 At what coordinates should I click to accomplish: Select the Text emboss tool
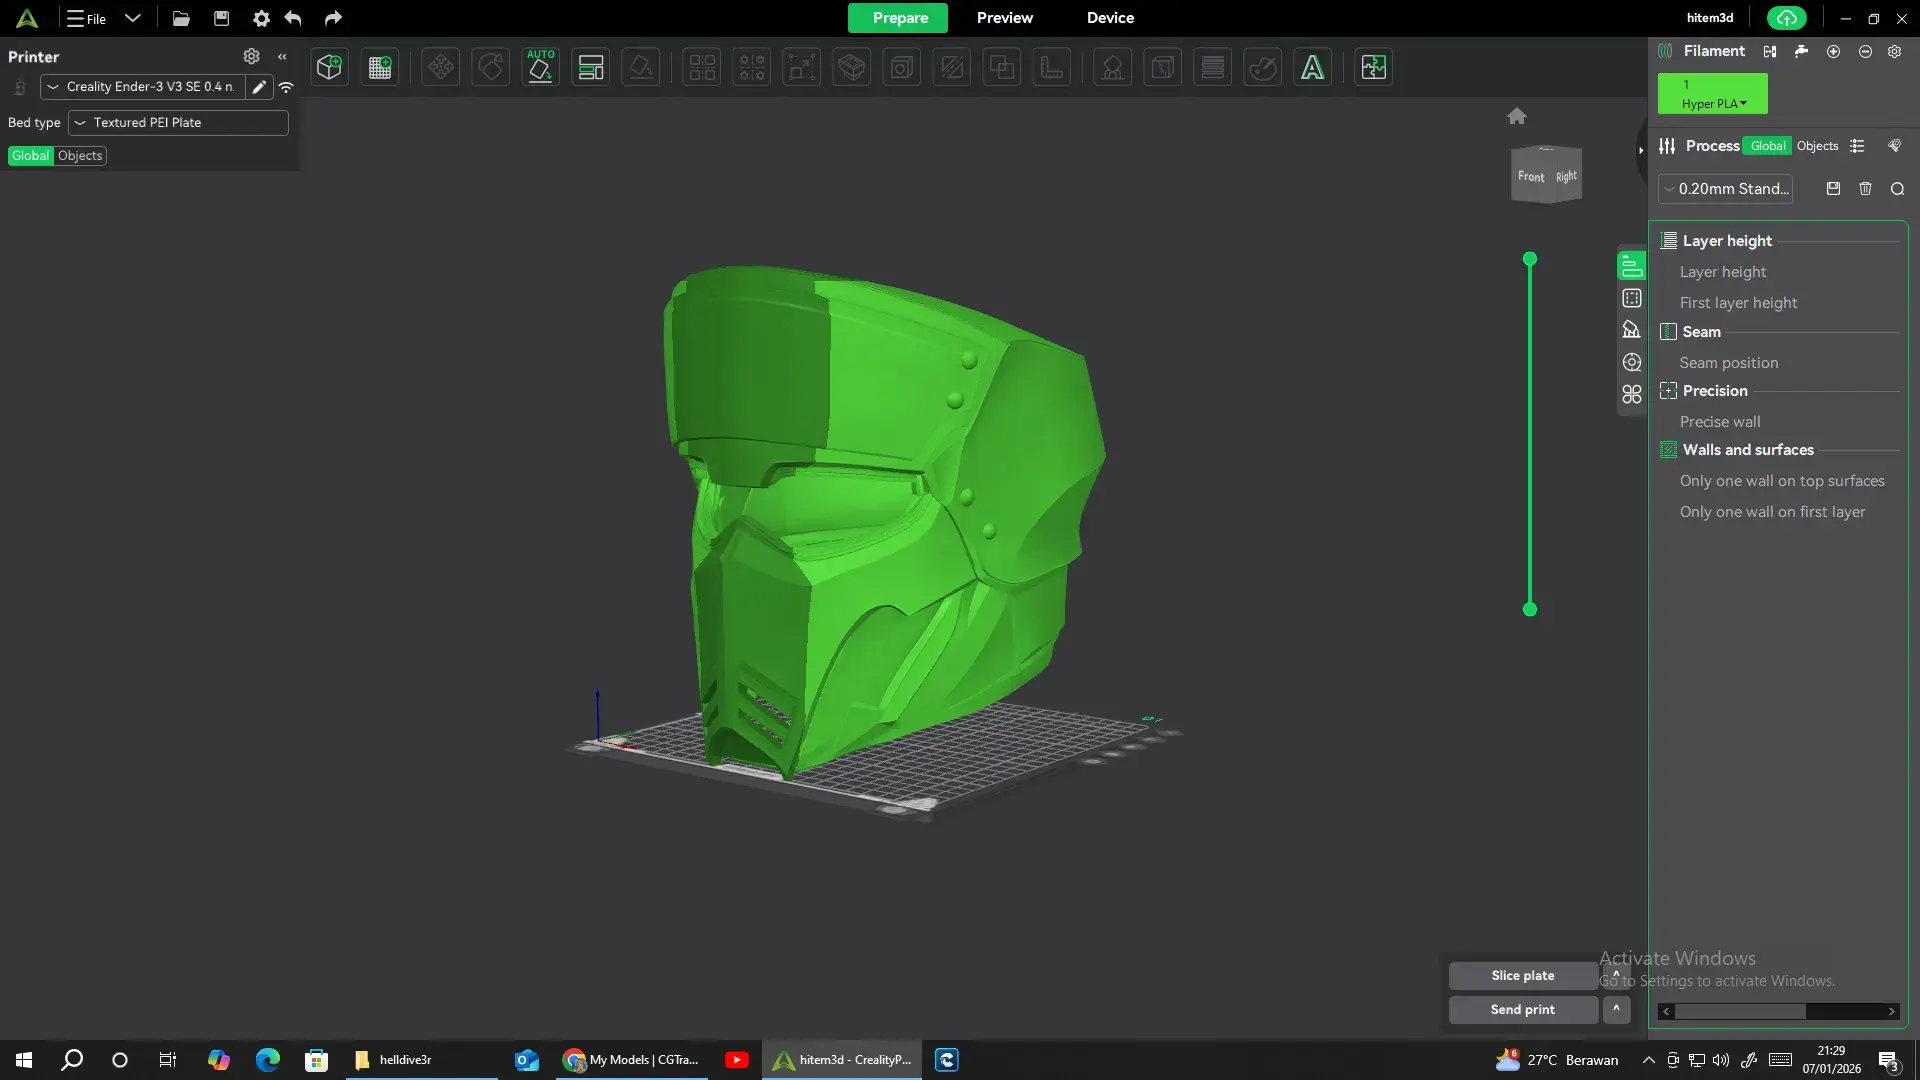(1313, 67)
